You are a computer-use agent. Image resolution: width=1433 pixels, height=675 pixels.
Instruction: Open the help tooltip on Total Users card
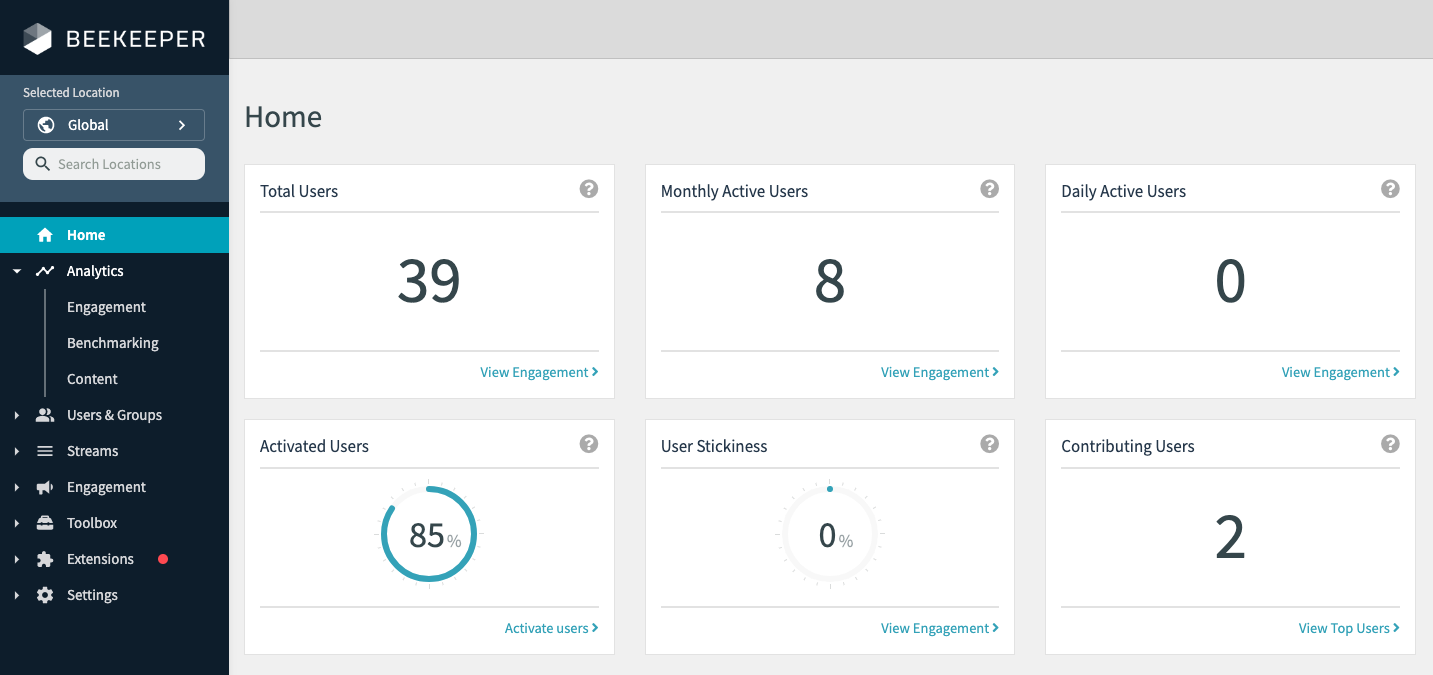589,188
